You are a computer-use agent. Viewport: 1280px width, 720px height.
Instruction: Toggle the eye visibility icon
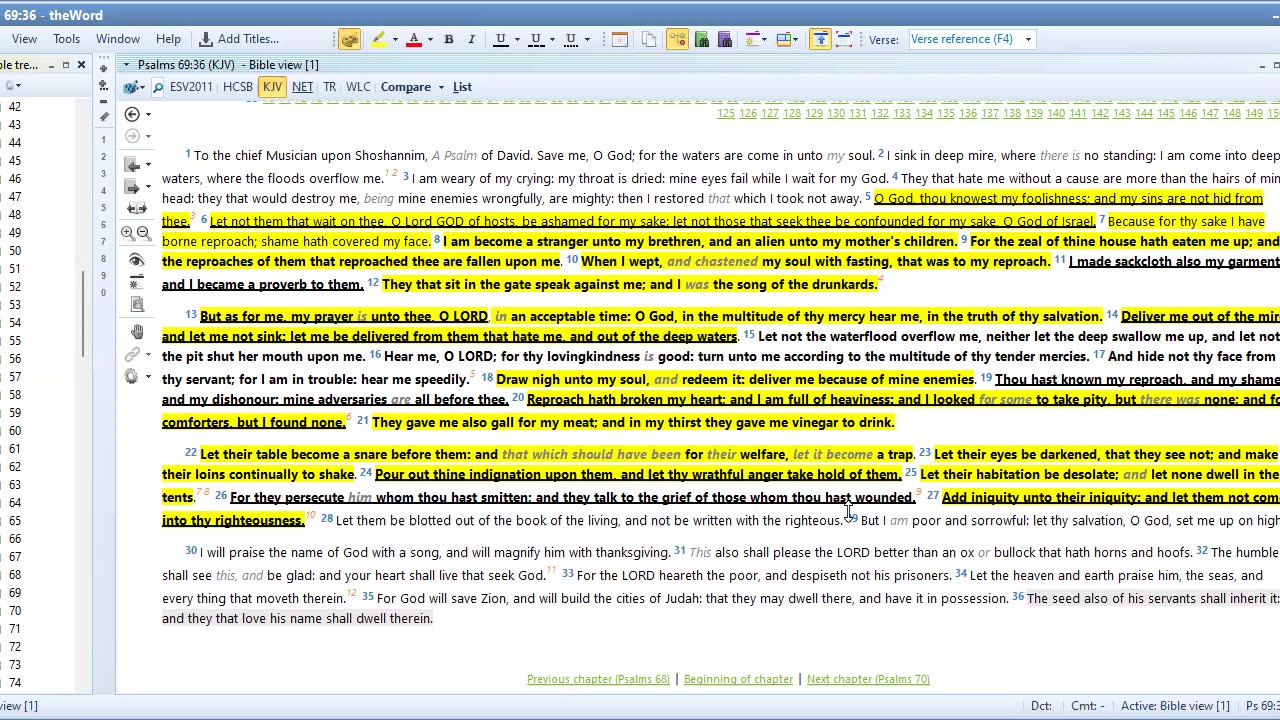136,260
